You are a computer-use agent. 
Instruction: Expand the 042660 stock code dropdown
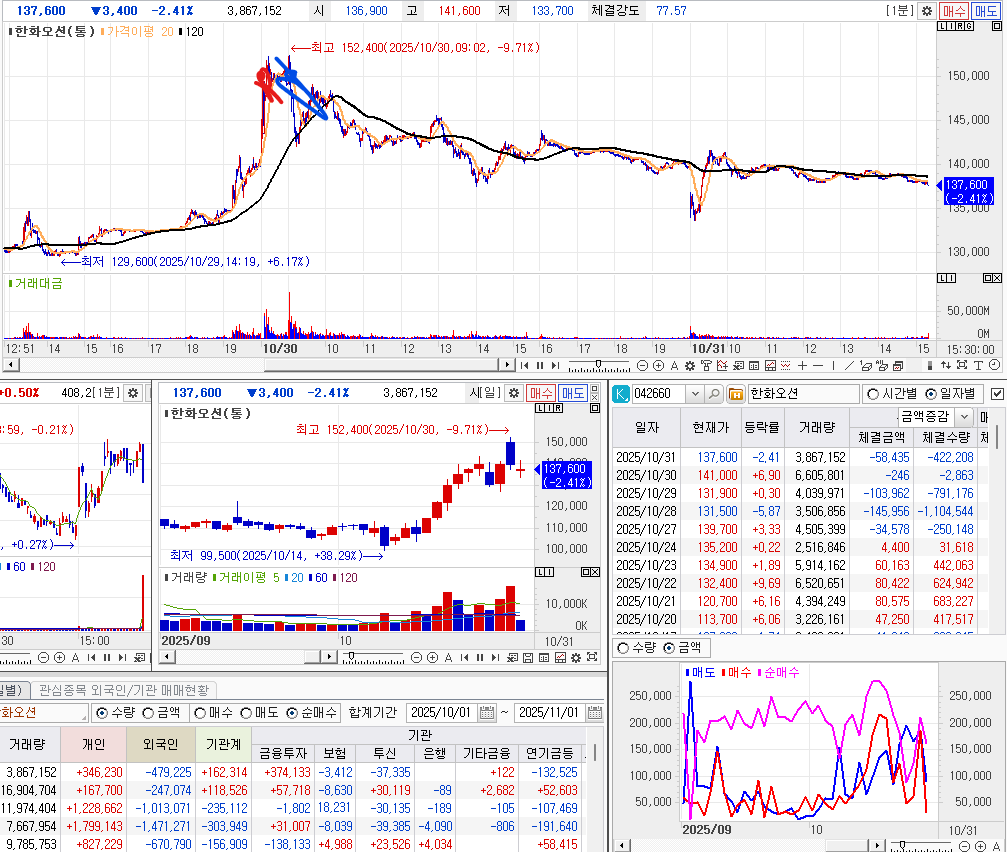tap(695, 394)
